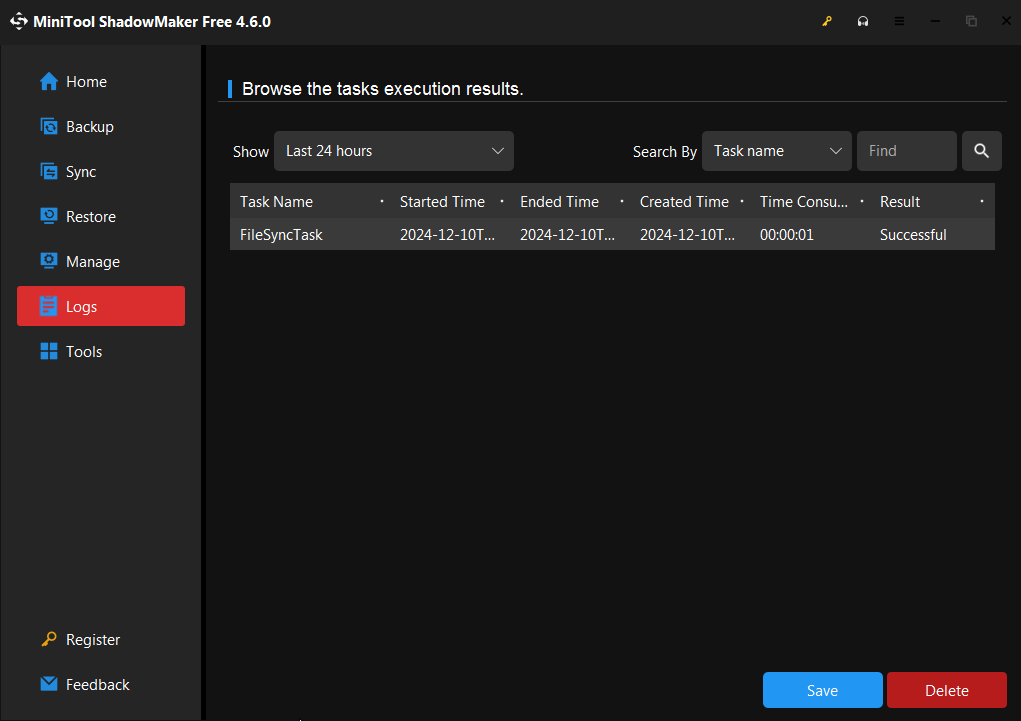Click into the Find input field
The width and height of the screenshot is (1021, 721).
click(906, 151)
